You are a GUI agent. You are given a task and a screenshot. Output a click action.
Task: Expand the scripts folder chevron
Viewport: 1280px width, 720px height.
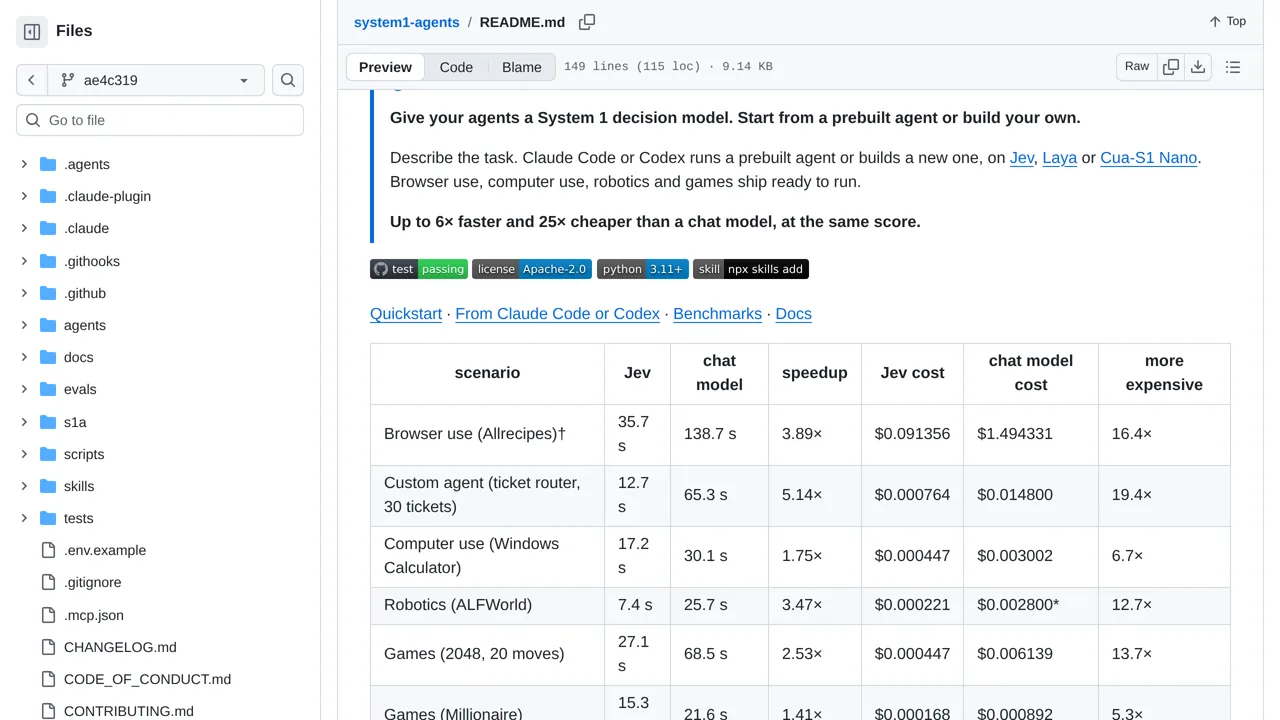point(24,454)
